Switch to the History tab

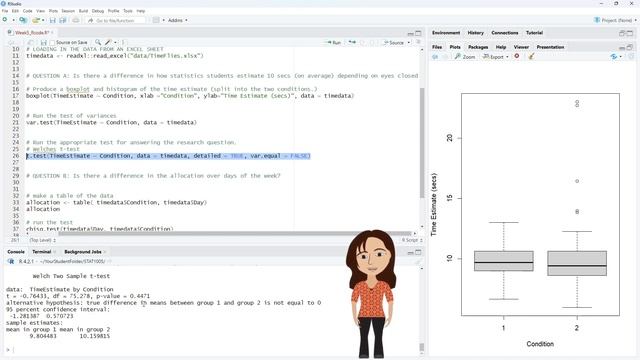[x=476, y=33]
